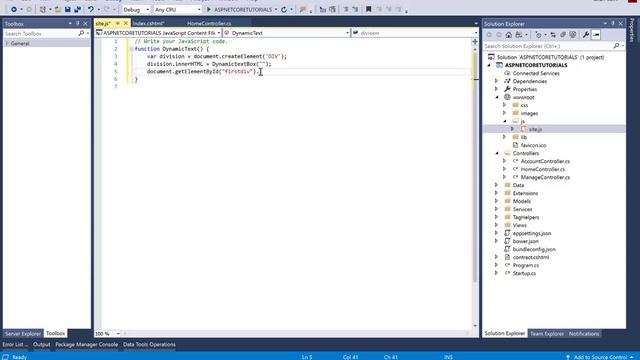The image size is (640, 360).
Task: Expand the General section in Toolbox
Action: pos(7,43)
